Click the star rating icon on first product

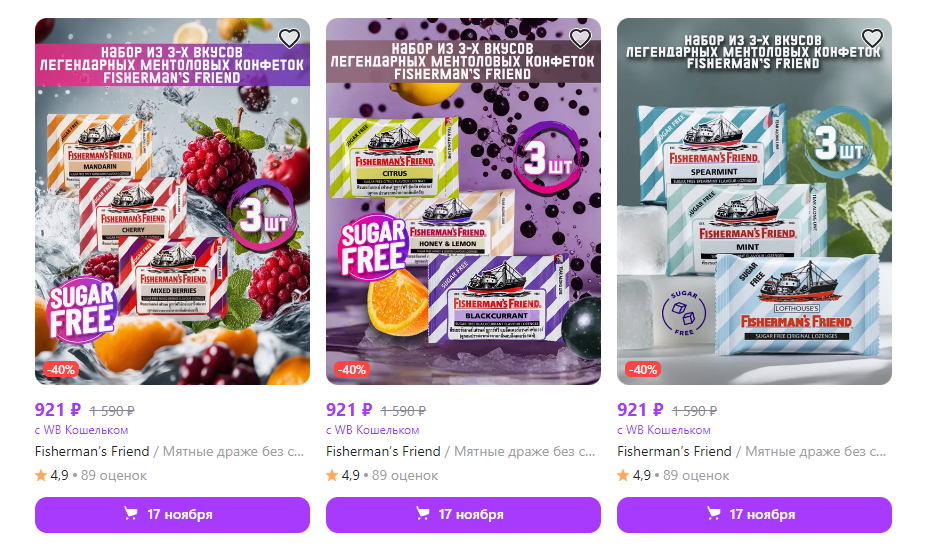(x=40, y=475)
